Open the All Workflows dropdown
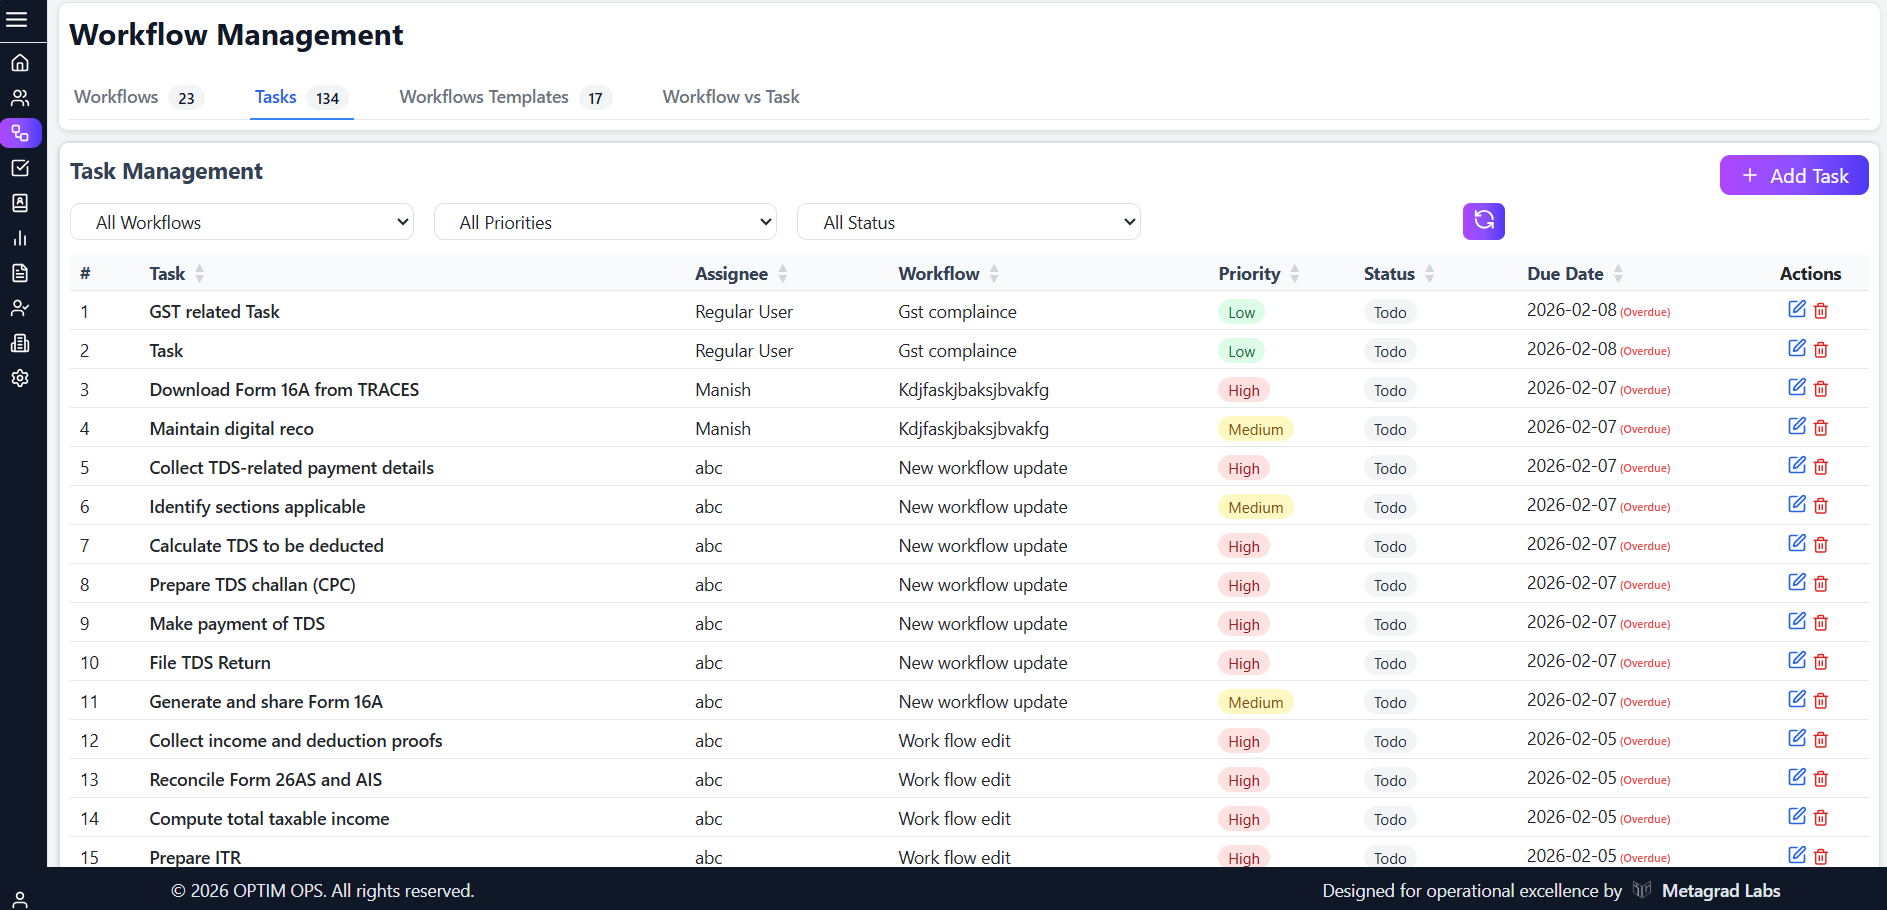1887x910 pixels. point(242,222)
